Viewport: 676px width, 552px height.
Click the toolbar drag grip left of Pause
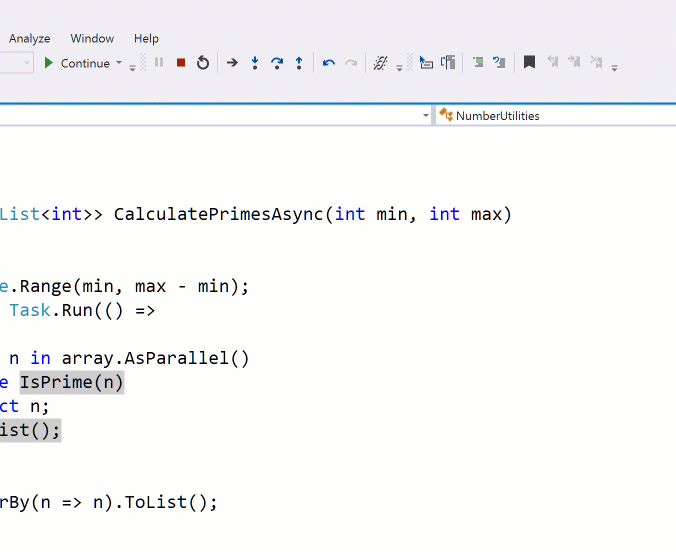click(x=143, y=63)
